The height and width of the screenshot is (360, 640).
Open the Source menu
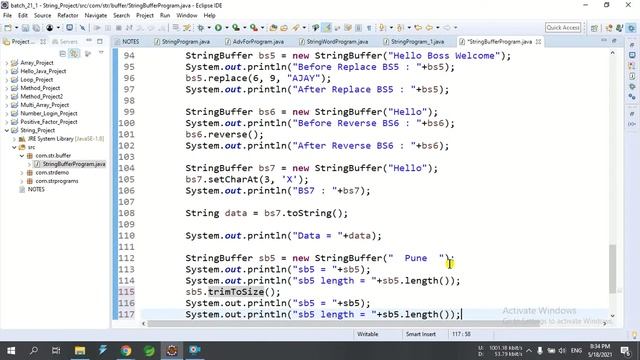pyautogui.click(x=42, y=16)
